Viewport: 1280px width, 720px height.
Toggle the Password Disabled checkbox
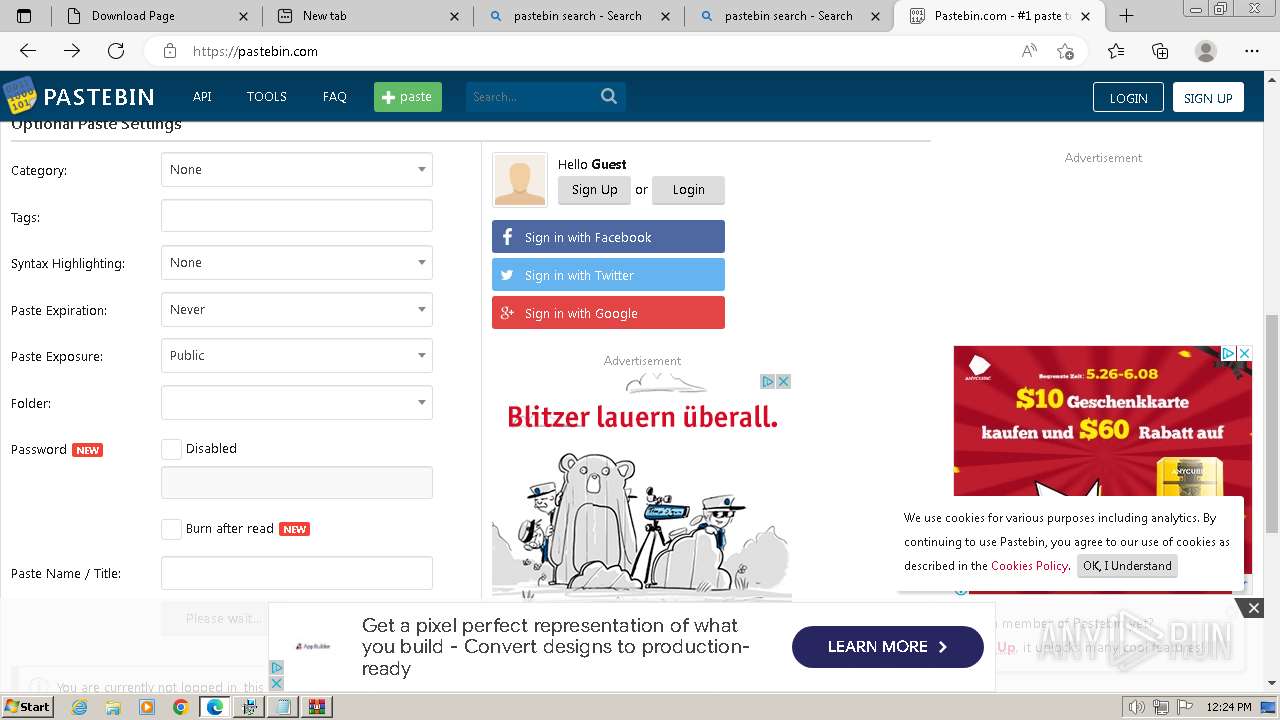coord(172,449)
